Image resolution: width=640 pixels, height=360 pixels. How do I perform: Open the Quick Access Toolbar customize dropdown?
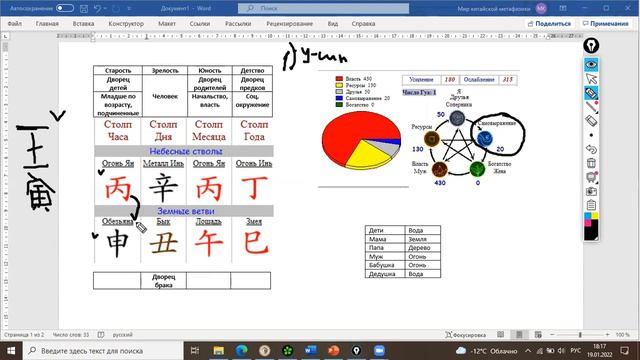129,8
